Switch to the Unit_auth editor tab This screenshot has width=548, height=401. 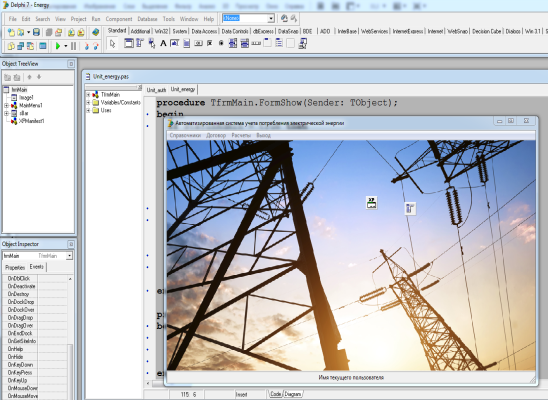(x=156, y=90)
